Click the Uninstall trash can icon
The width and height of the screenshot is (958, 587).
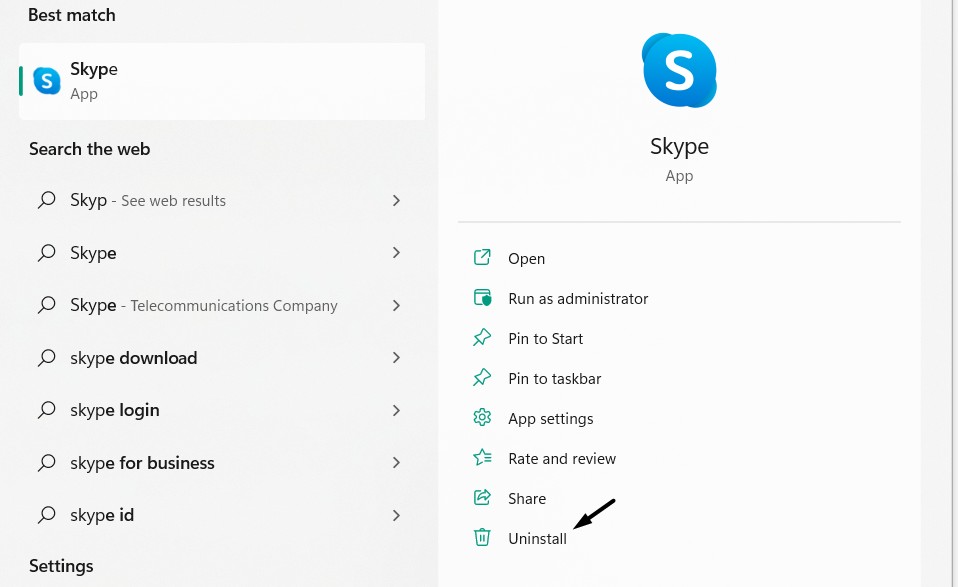[482, 538]
